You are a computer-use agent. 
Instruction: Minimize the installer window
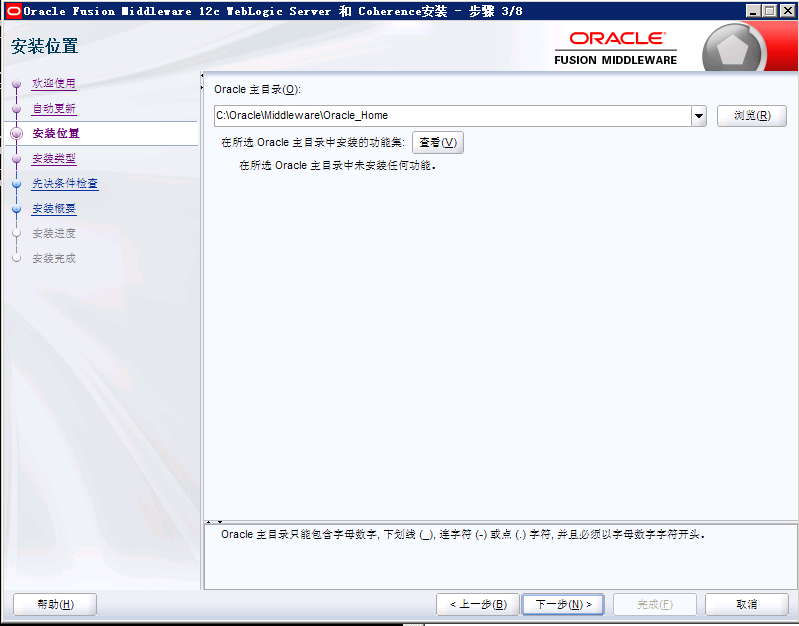click(x=753, y=11)
